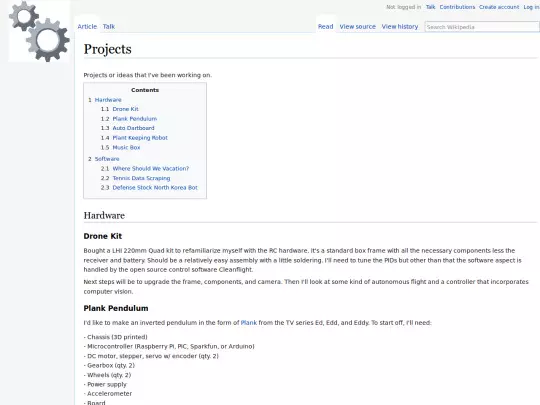Jump to Music Box contents entry

[x=126, y=147]
